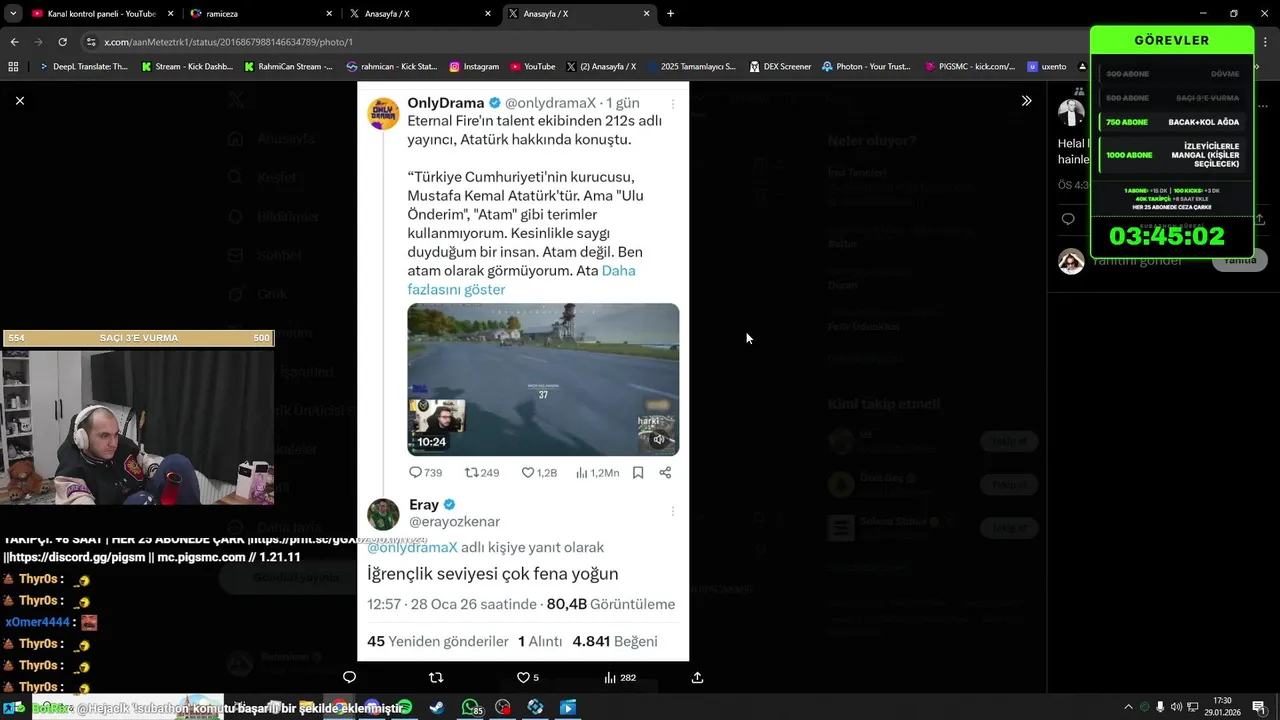Open the tab search dropdown arrow
The width and height of the screenshot is (1280, 720).
[x=12, y=14]
